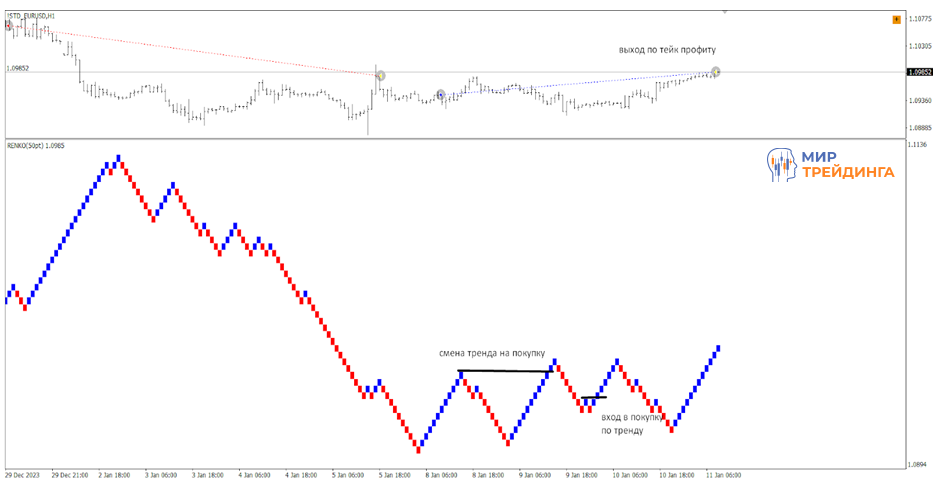
Task: Click the take-profit exit marker on price chart
Action: (x=716, y=71)
